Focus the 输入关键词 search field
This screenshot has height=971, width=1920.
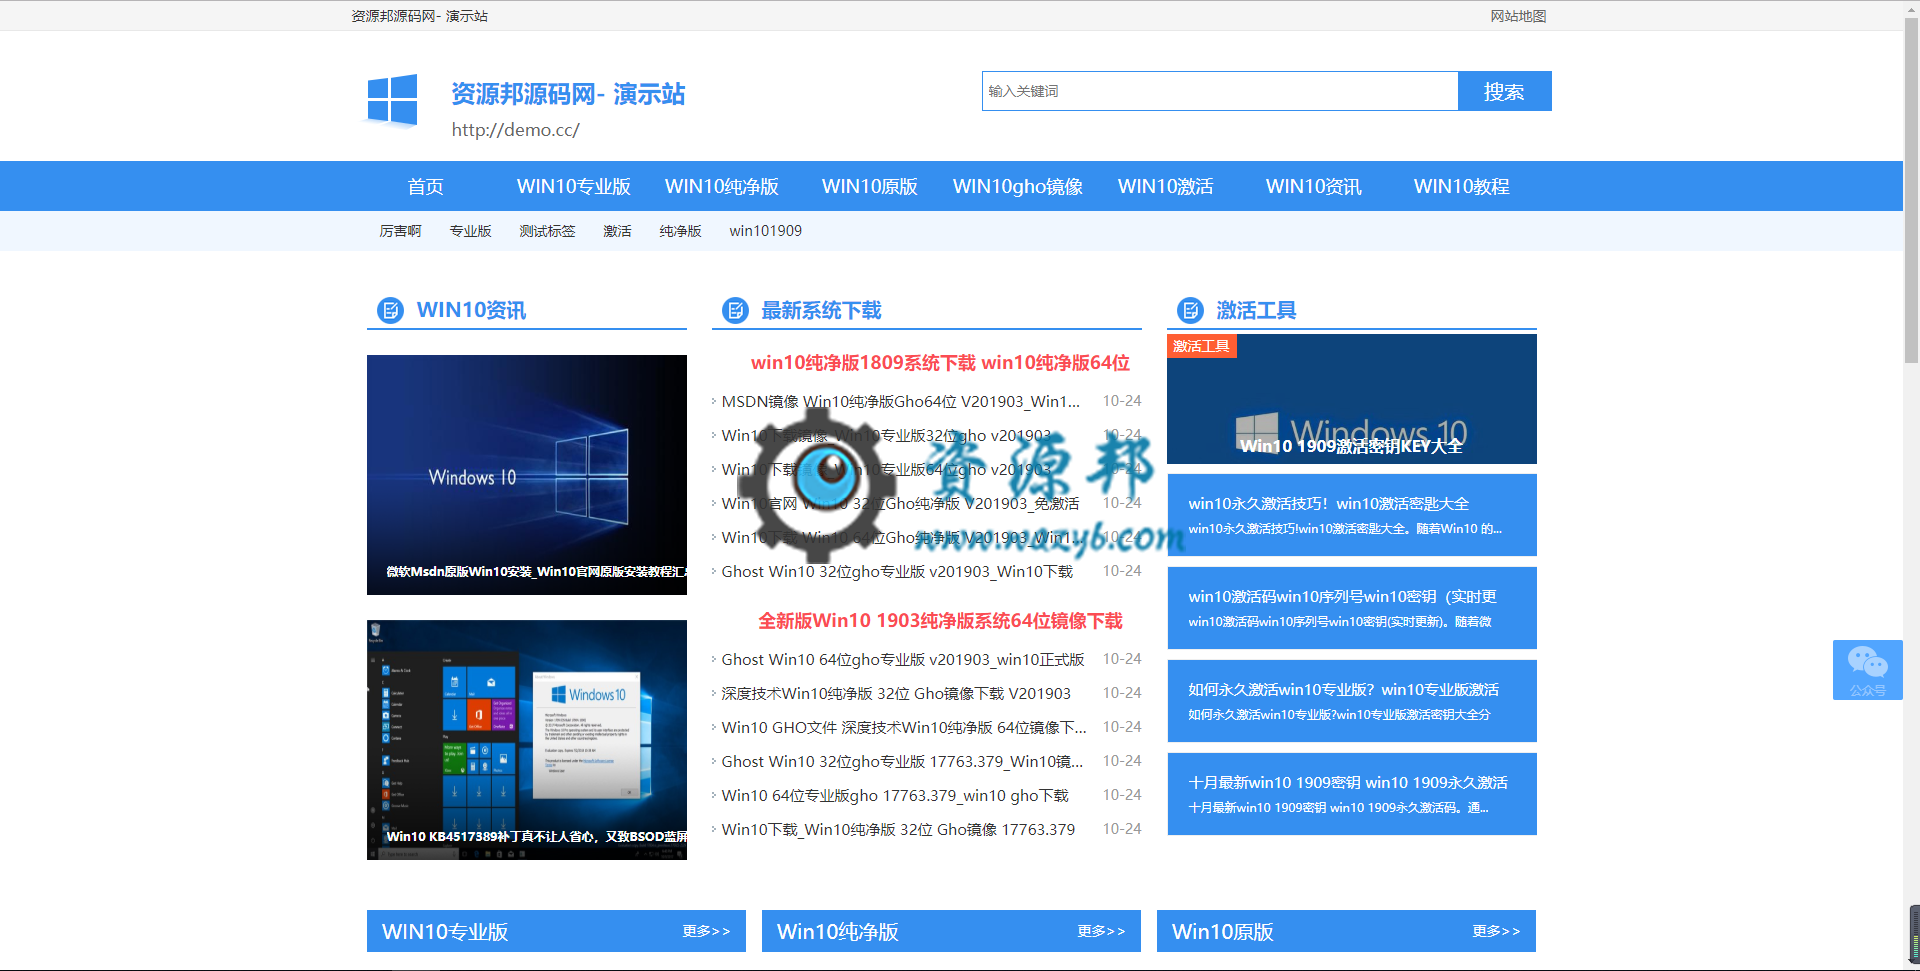(1220, 91)
